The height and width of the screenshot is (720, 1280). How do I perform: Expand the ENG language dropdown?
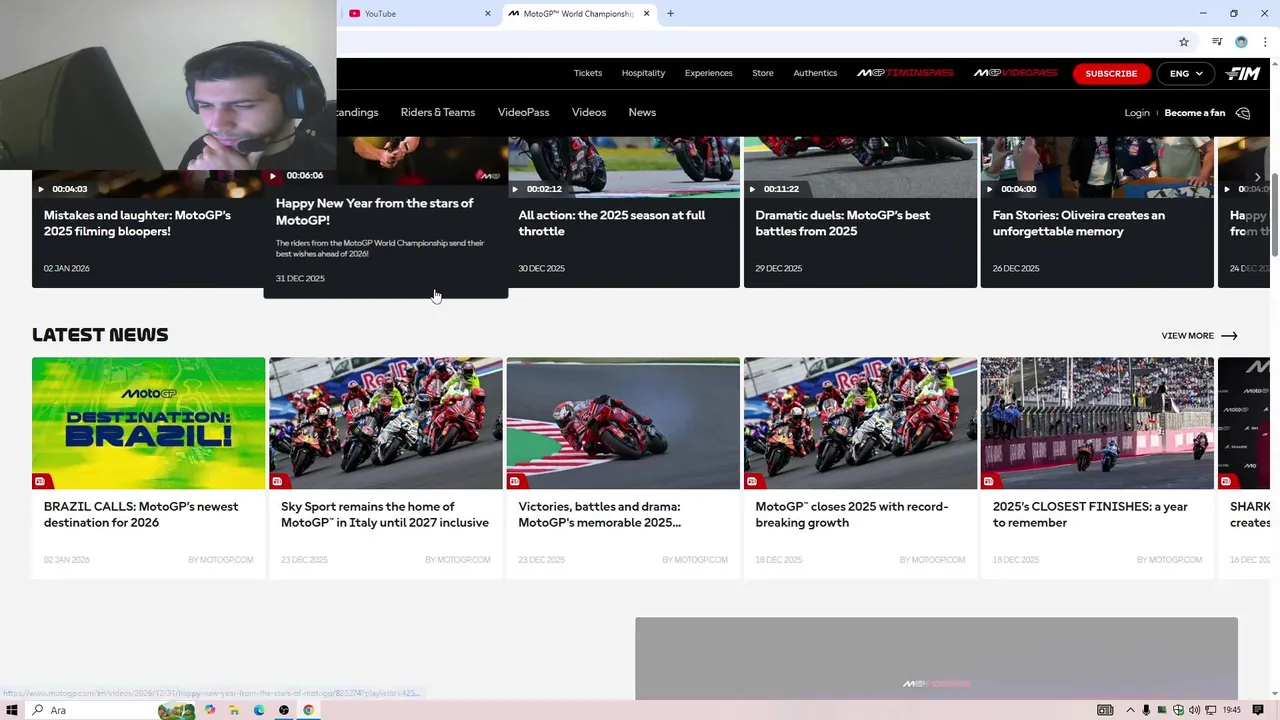pyautogui.click(x=1186, y=73)
